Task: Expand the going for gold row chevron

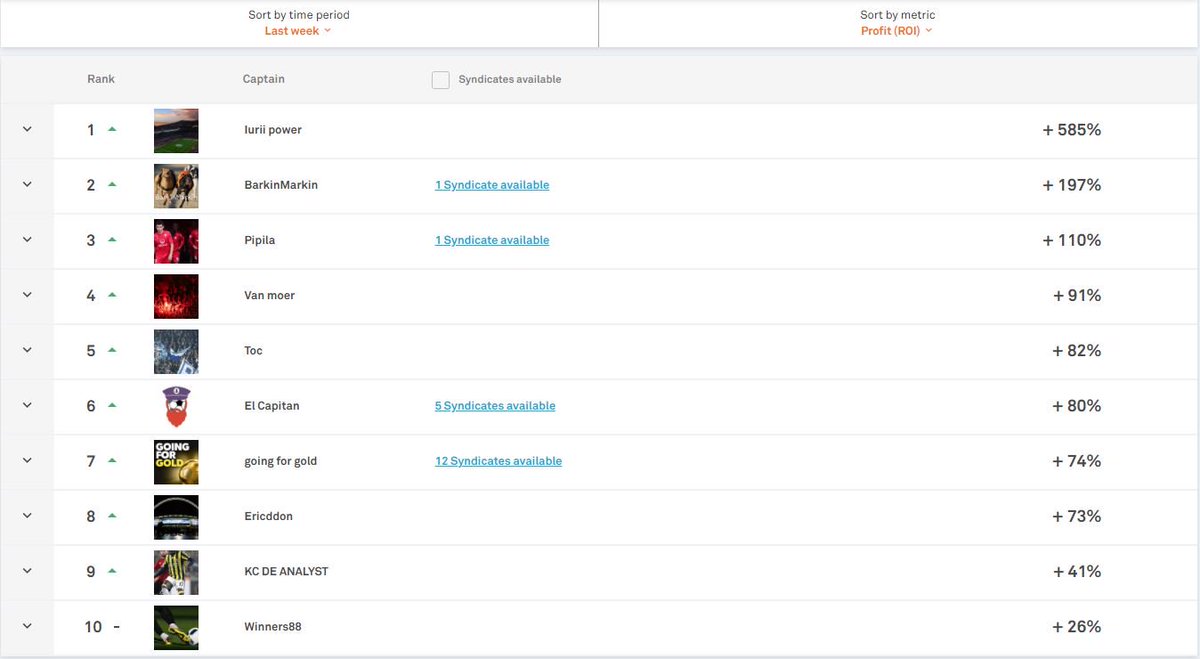Action: [27, 461]
